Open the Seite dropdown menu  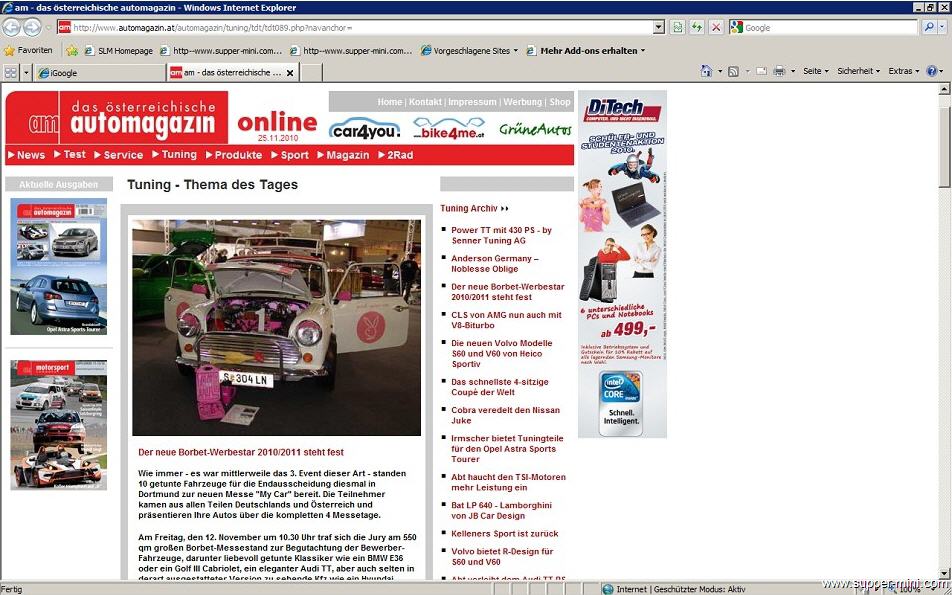click(814, 72)
